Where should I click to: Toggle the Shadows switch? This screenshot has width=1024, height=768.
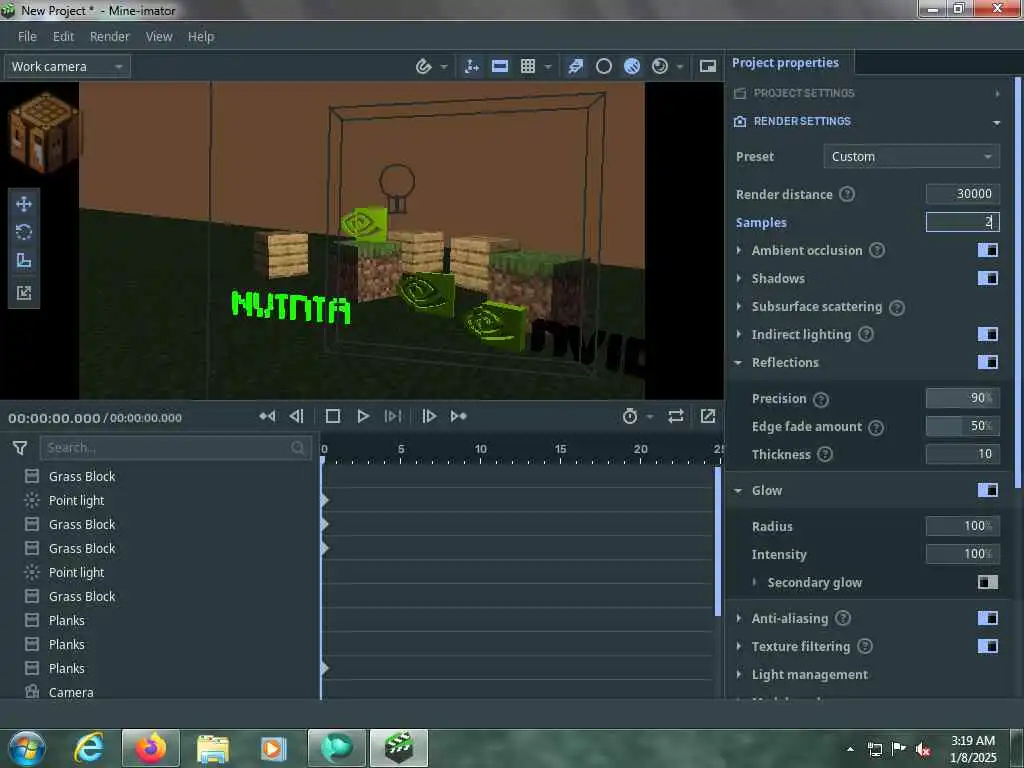coord(987,278)
